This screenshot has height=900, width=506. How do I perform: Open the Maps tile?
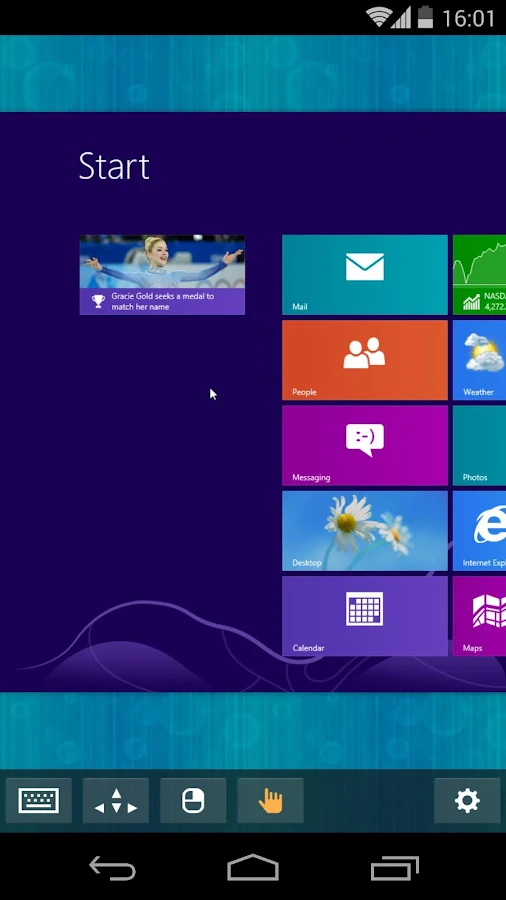[x=480, y=616]
